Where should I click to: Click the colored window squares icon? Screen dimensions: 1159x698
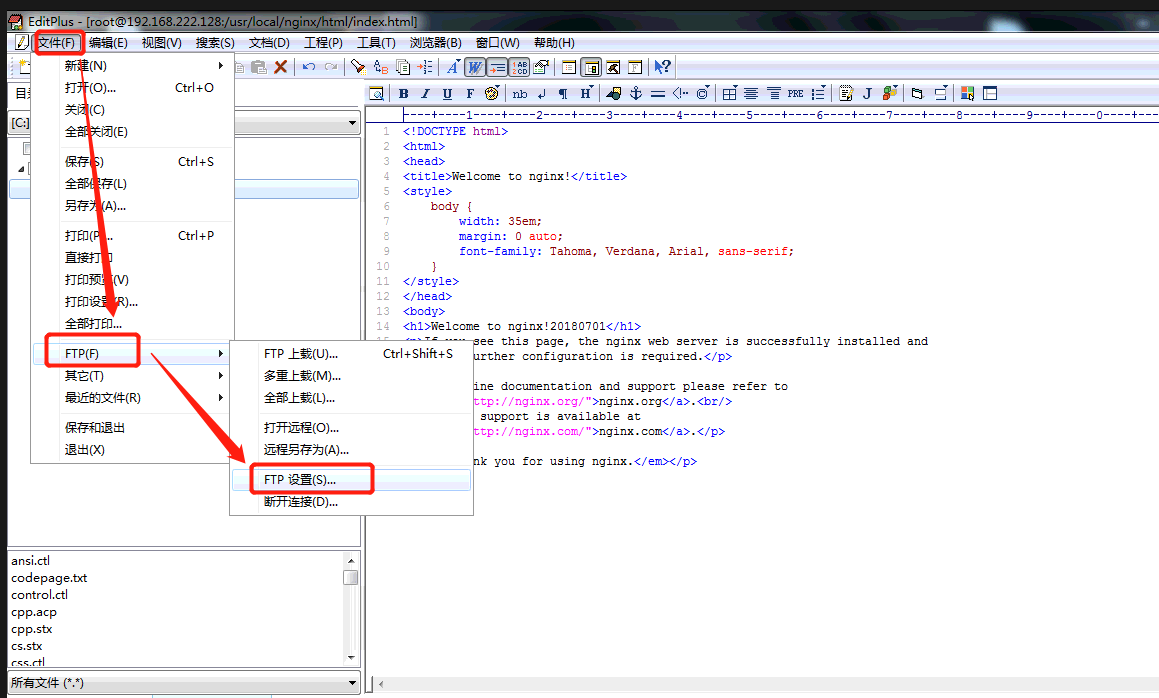(x=968, y=93)
